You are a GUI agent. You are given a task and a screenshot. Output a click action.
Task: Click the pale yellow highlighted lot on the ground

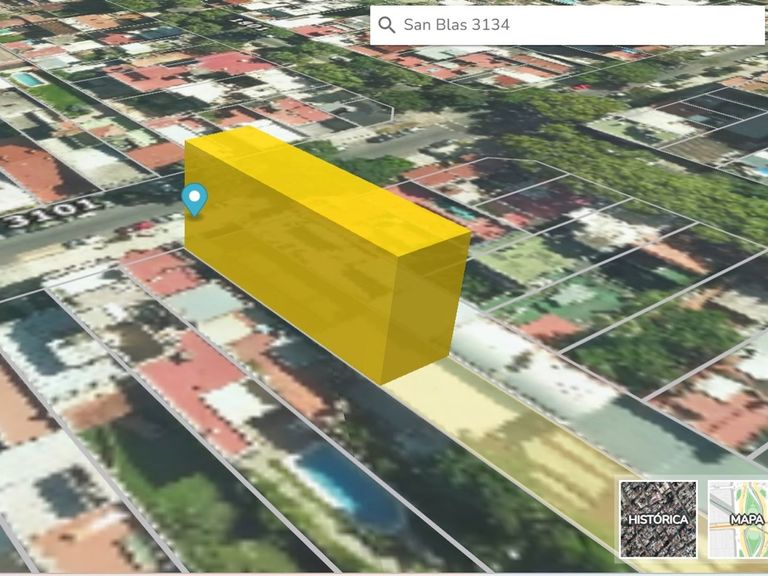[500, 430]
